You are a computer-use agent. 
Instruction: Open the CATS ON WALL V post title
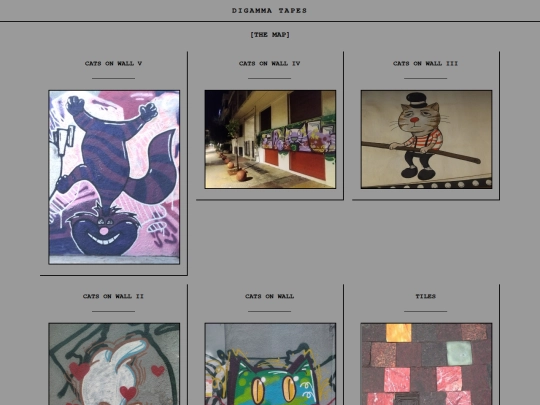coord(113,63)
